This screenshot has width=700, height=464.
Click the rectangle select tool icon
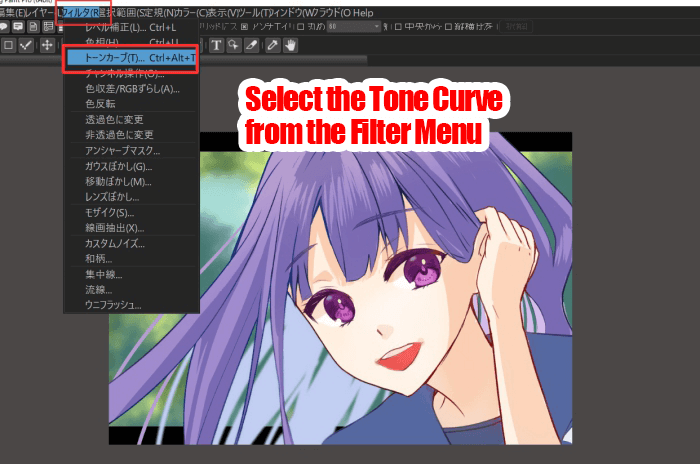[8, 45]
